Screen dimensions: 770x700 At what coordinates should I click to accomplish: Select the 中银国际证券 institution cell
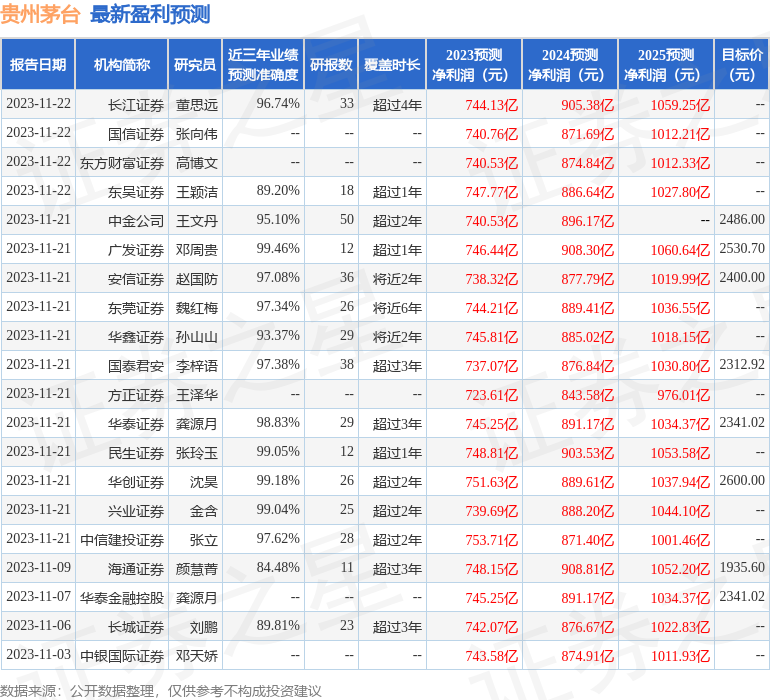tap(122, 655)
